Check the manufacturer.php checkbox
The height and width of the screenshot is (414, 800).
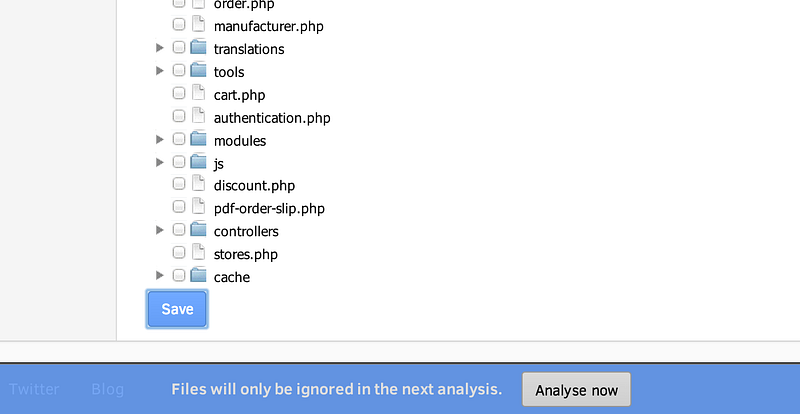click(x=179, y=24)
